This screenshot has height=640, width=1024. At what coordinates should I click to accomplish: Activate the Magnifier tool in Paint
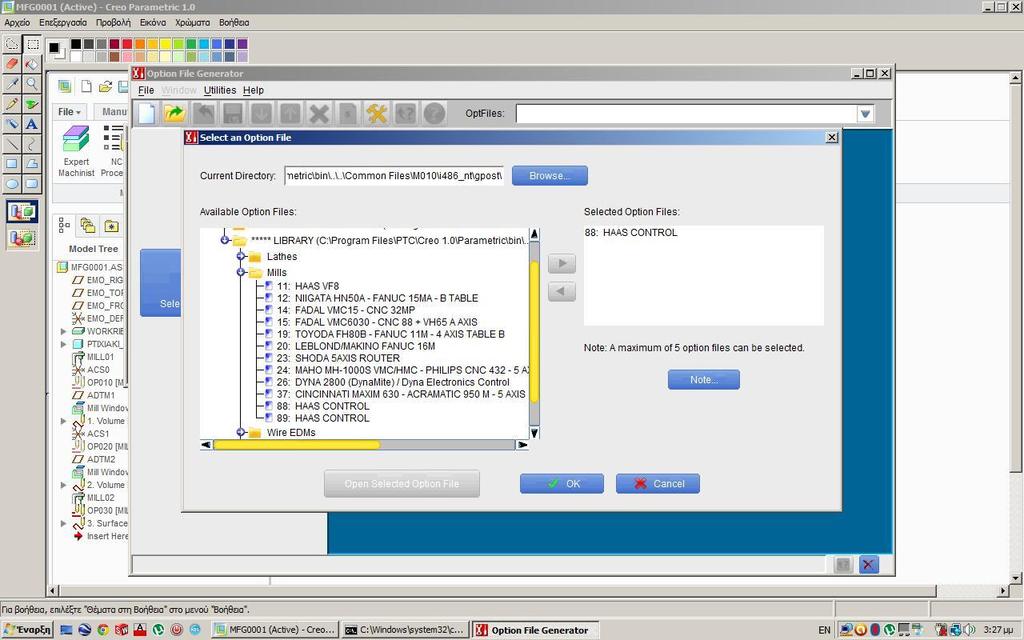click(32, 84)
